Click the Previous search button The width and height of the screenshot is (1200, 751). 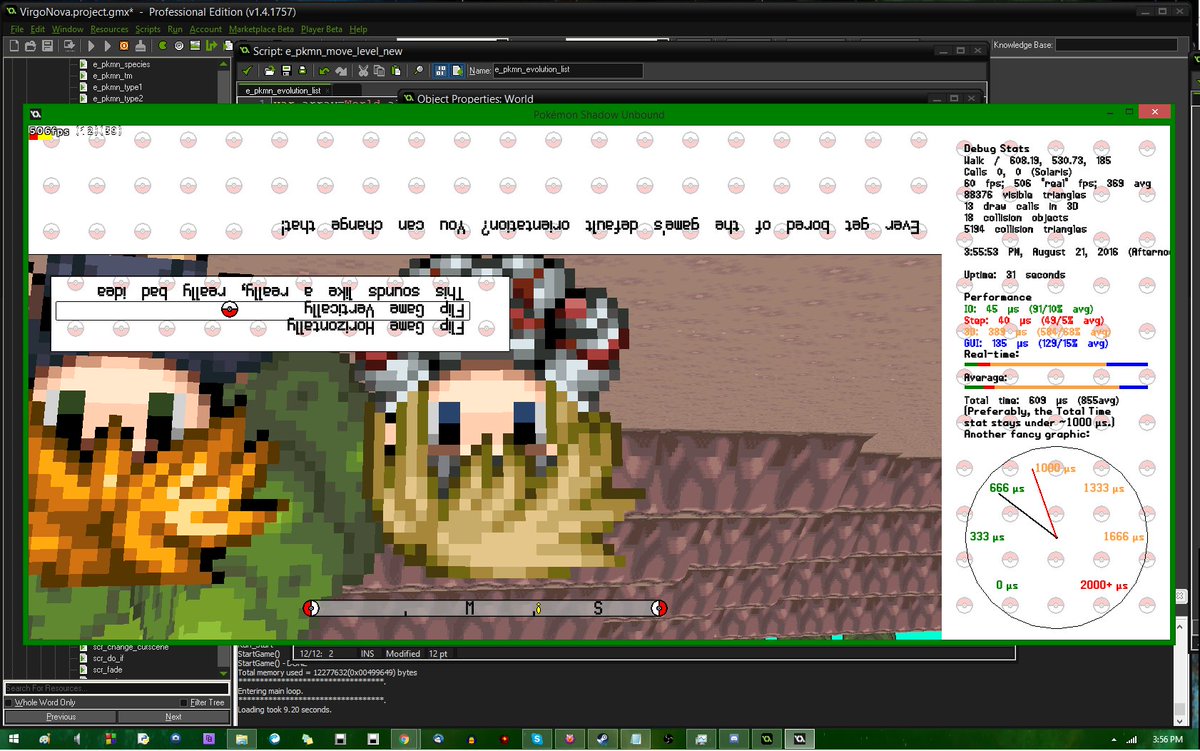(x=60, y=717)
